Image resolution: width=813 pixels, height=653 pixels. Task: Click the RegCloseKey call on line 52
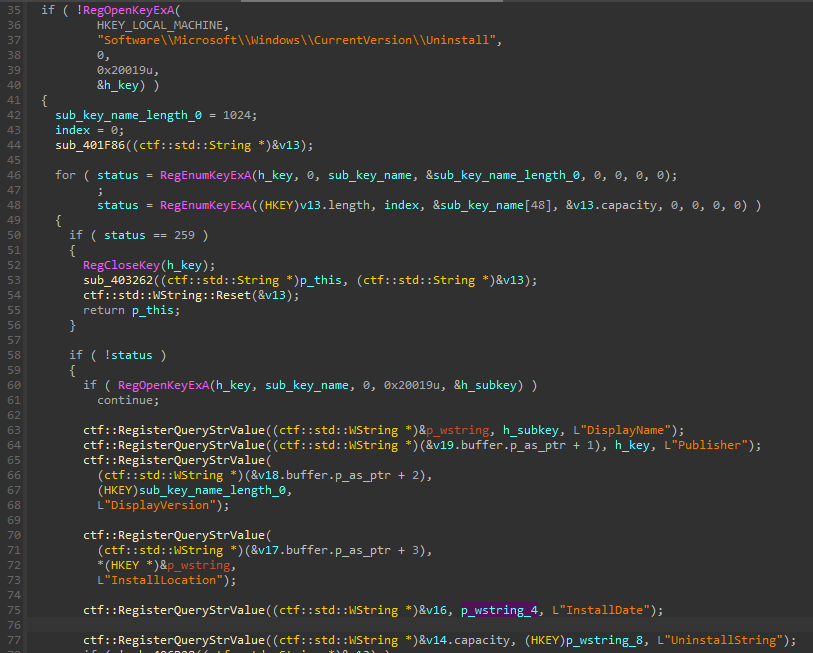[x=121, y=266]
